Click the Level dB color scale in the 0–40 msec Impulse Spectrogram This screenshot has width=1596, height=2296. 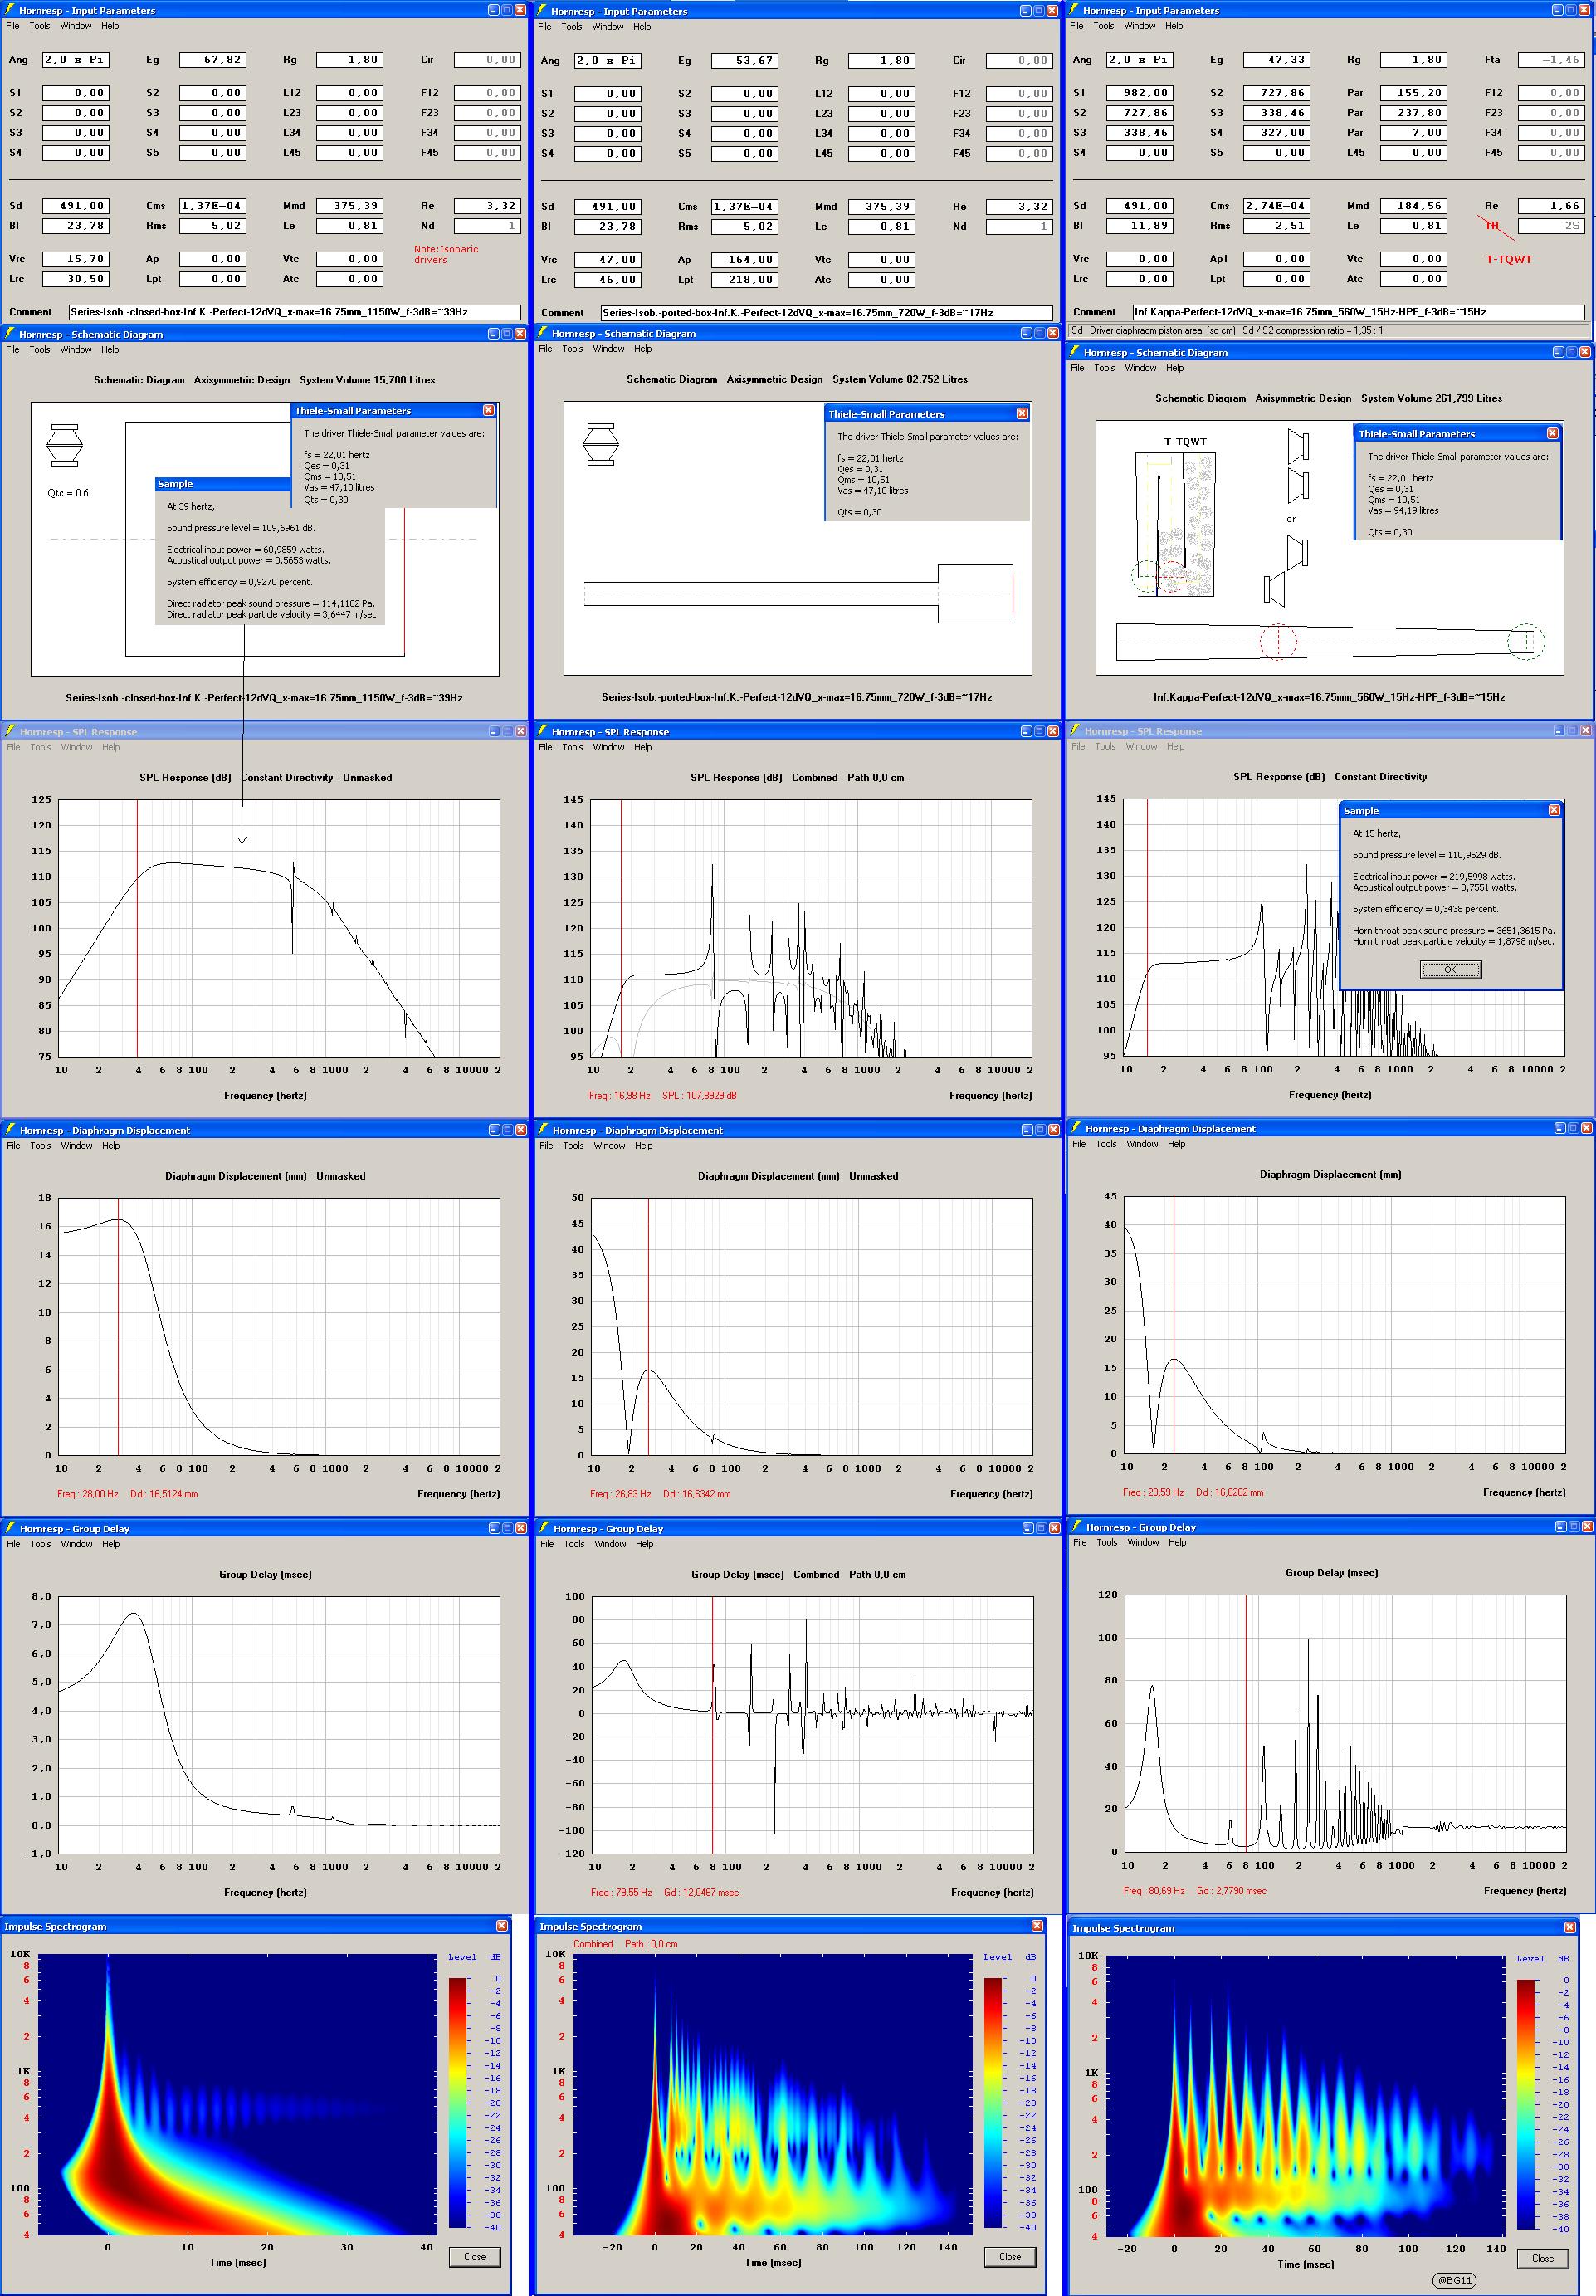(457, 2103)
